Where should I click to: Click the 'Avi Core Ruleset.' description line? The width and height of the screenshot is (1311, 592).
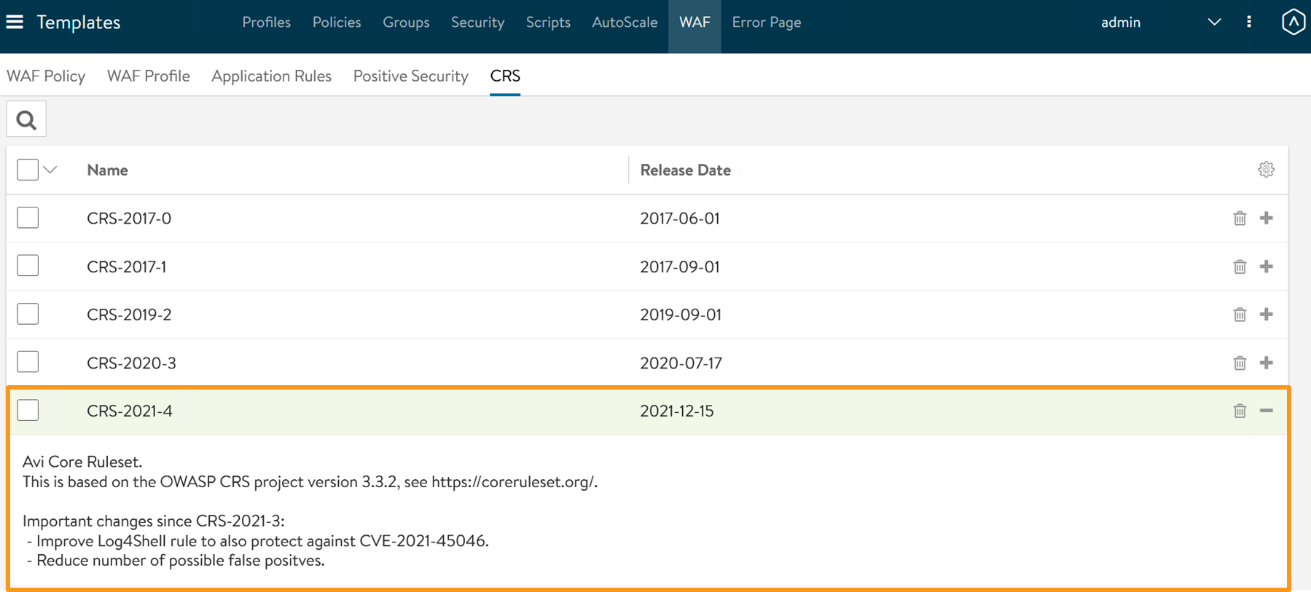[x=82, y=462]
